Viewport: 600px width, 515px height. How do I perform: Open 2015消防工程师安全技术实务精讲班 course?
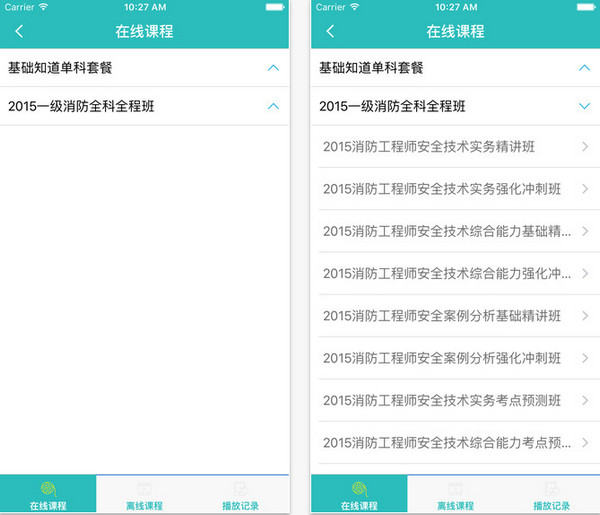pyautogui.click(x=456, y=147)
